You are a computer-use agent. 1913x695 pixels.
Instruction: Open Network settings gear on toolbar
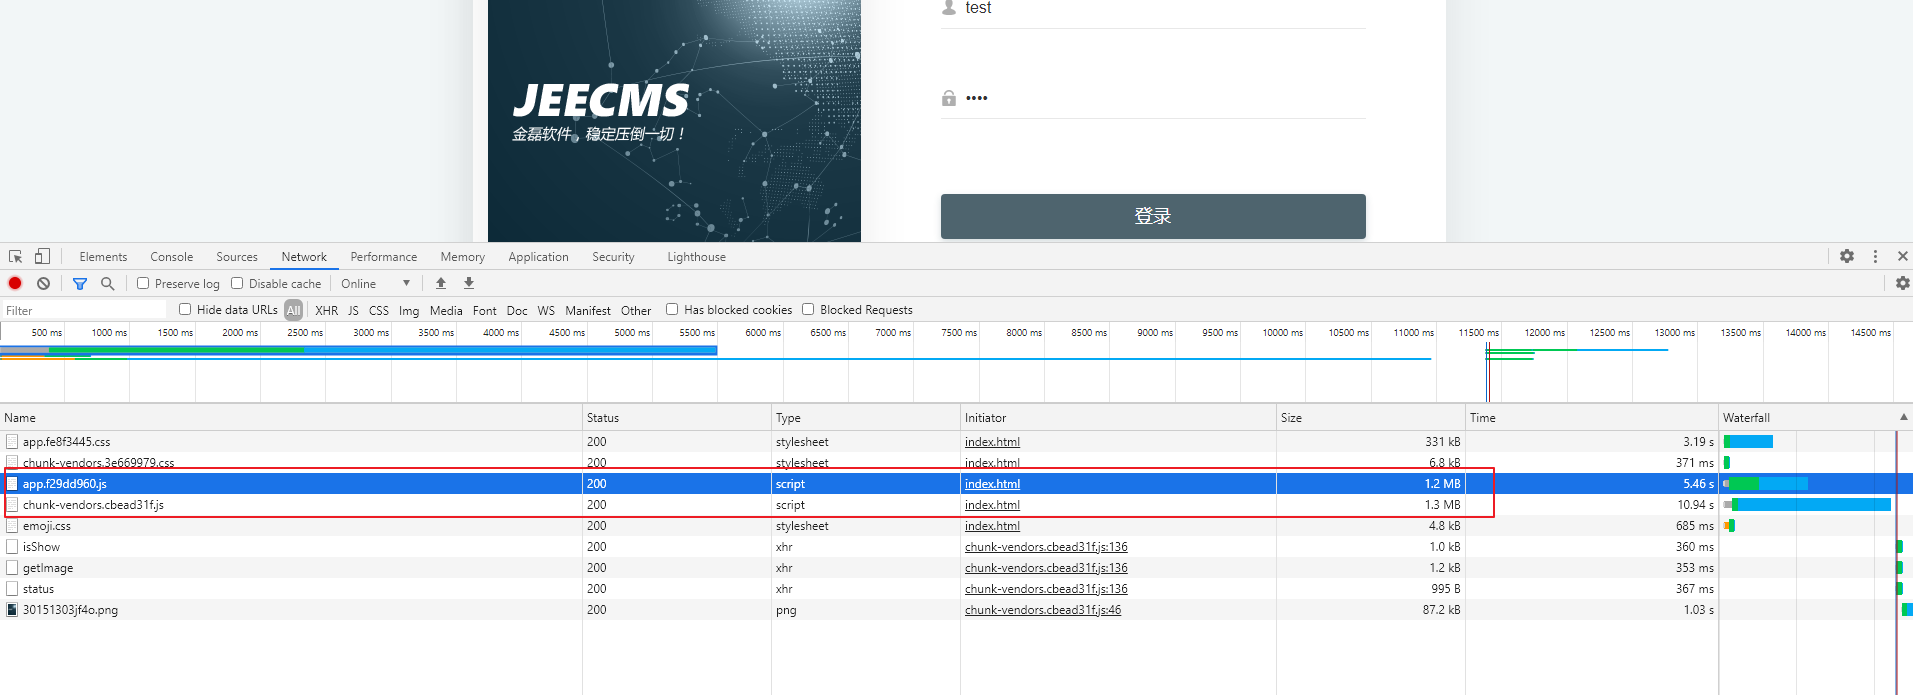[1903, 284]
